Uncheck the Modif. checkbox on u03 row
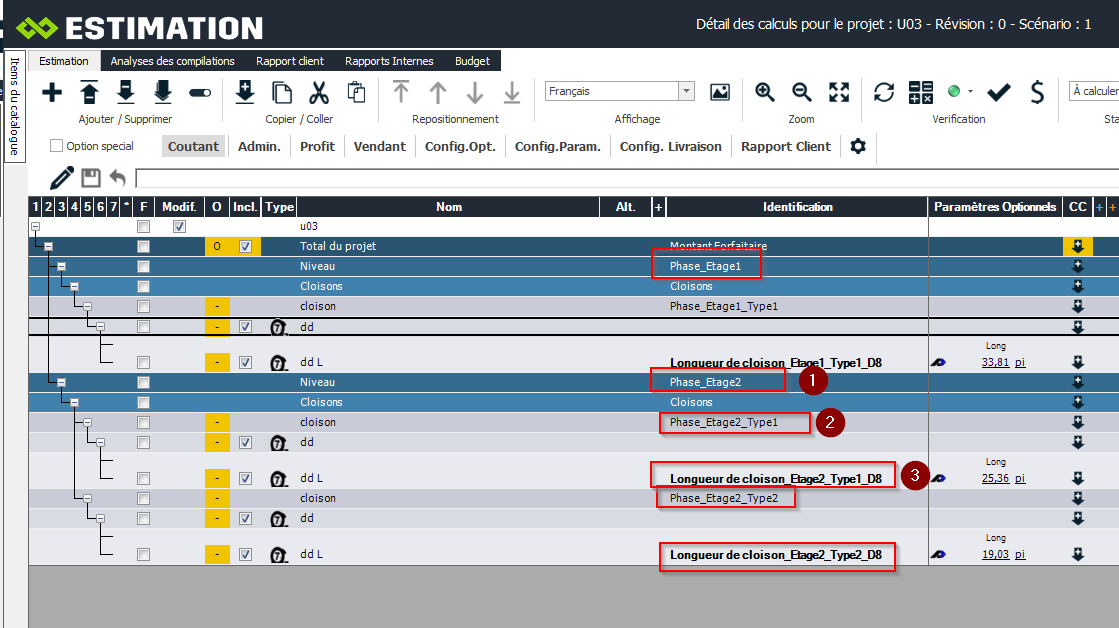The width and height of the screenshot is (1119, 628). point(179,226)
